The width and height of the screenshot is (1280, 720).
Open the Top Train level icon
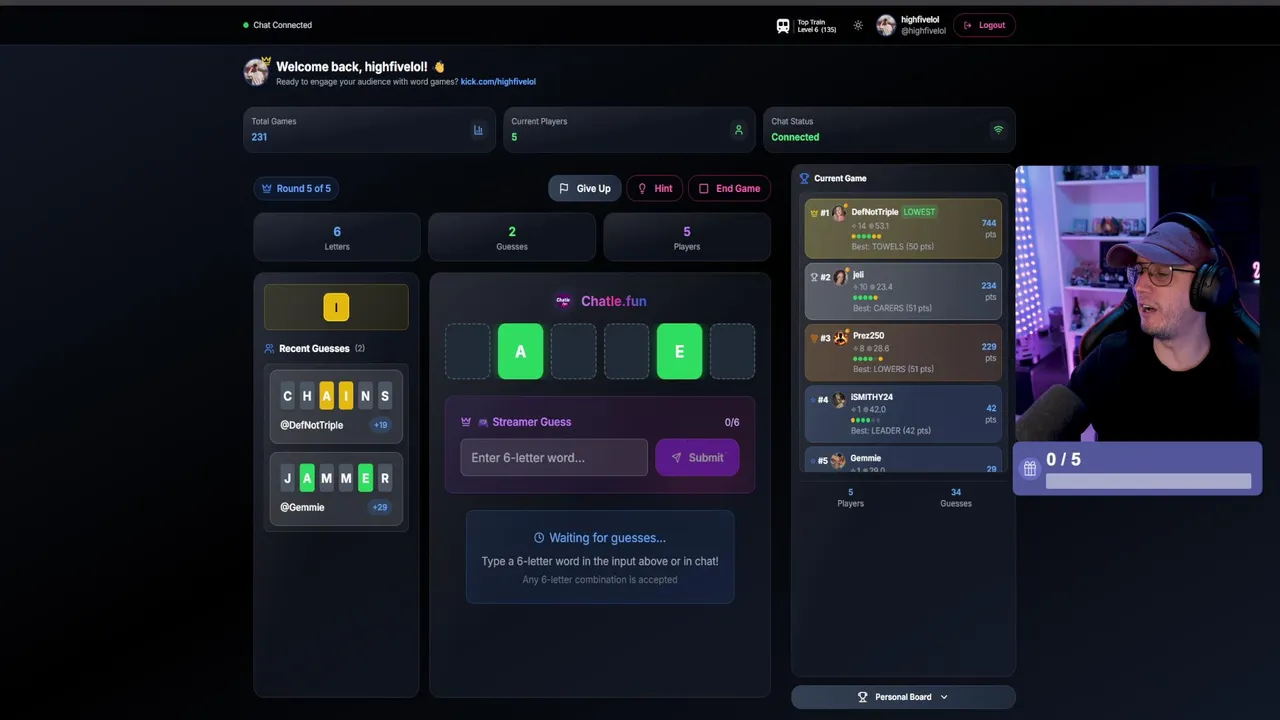pyautogui.click(x=783, y=26)
